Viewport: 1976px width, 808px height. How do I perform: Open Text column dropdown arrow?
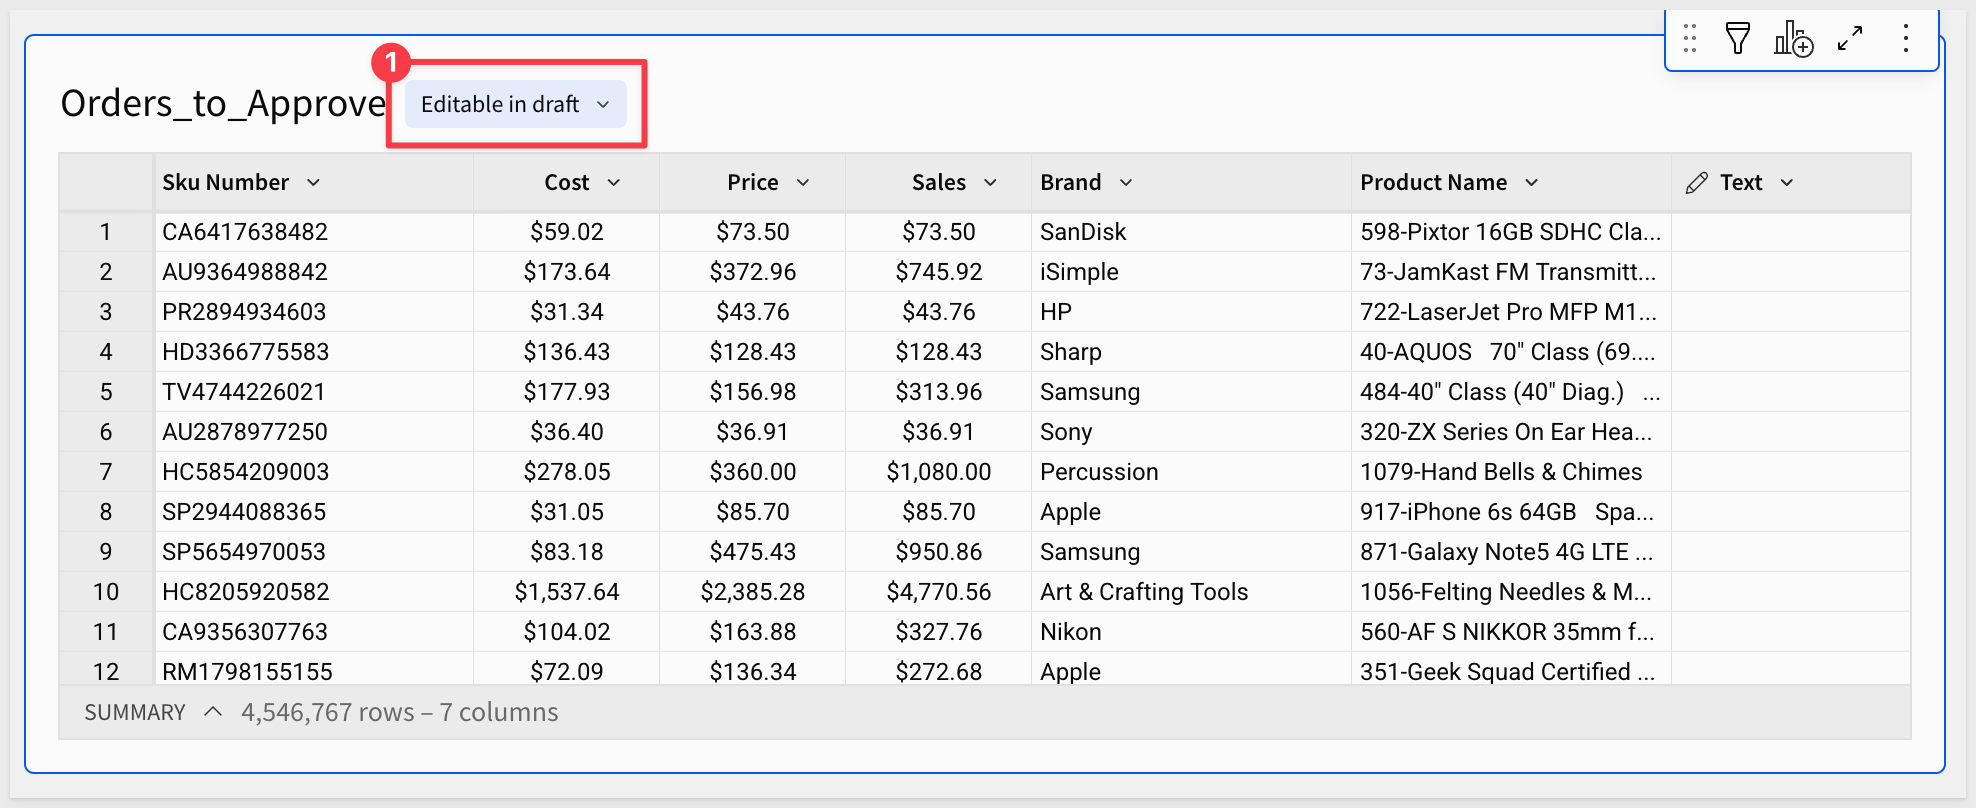pyautogui.click(x=1787, y=183)
